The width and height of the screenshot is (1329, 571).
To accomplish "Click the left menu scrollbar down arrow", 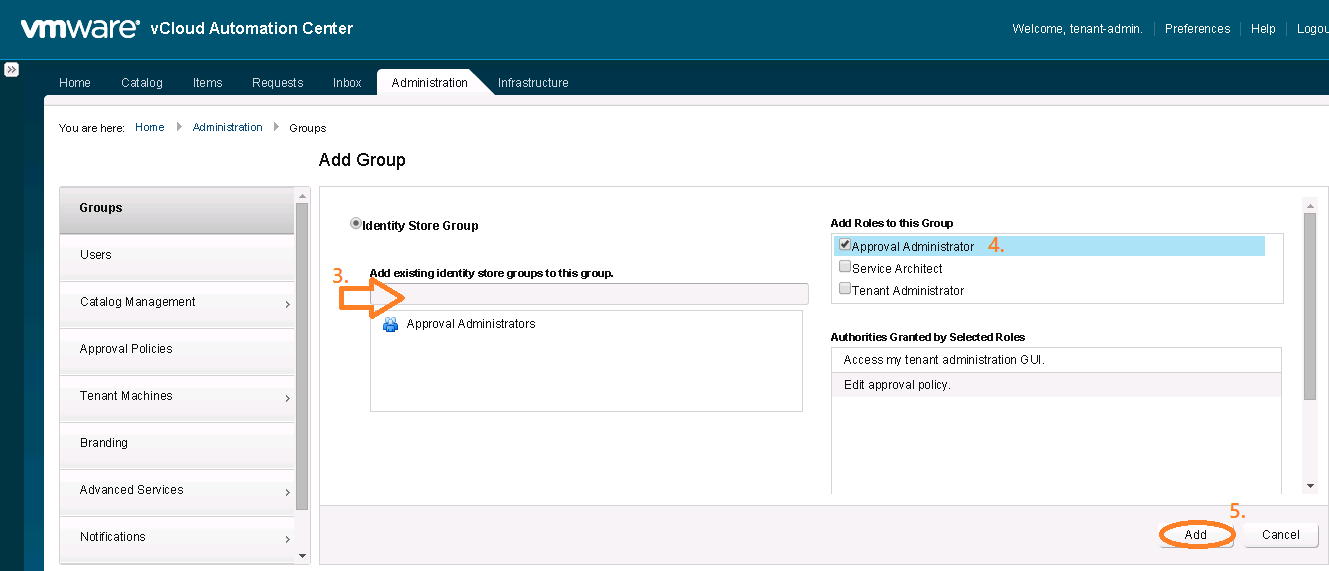I will (302, 555).
